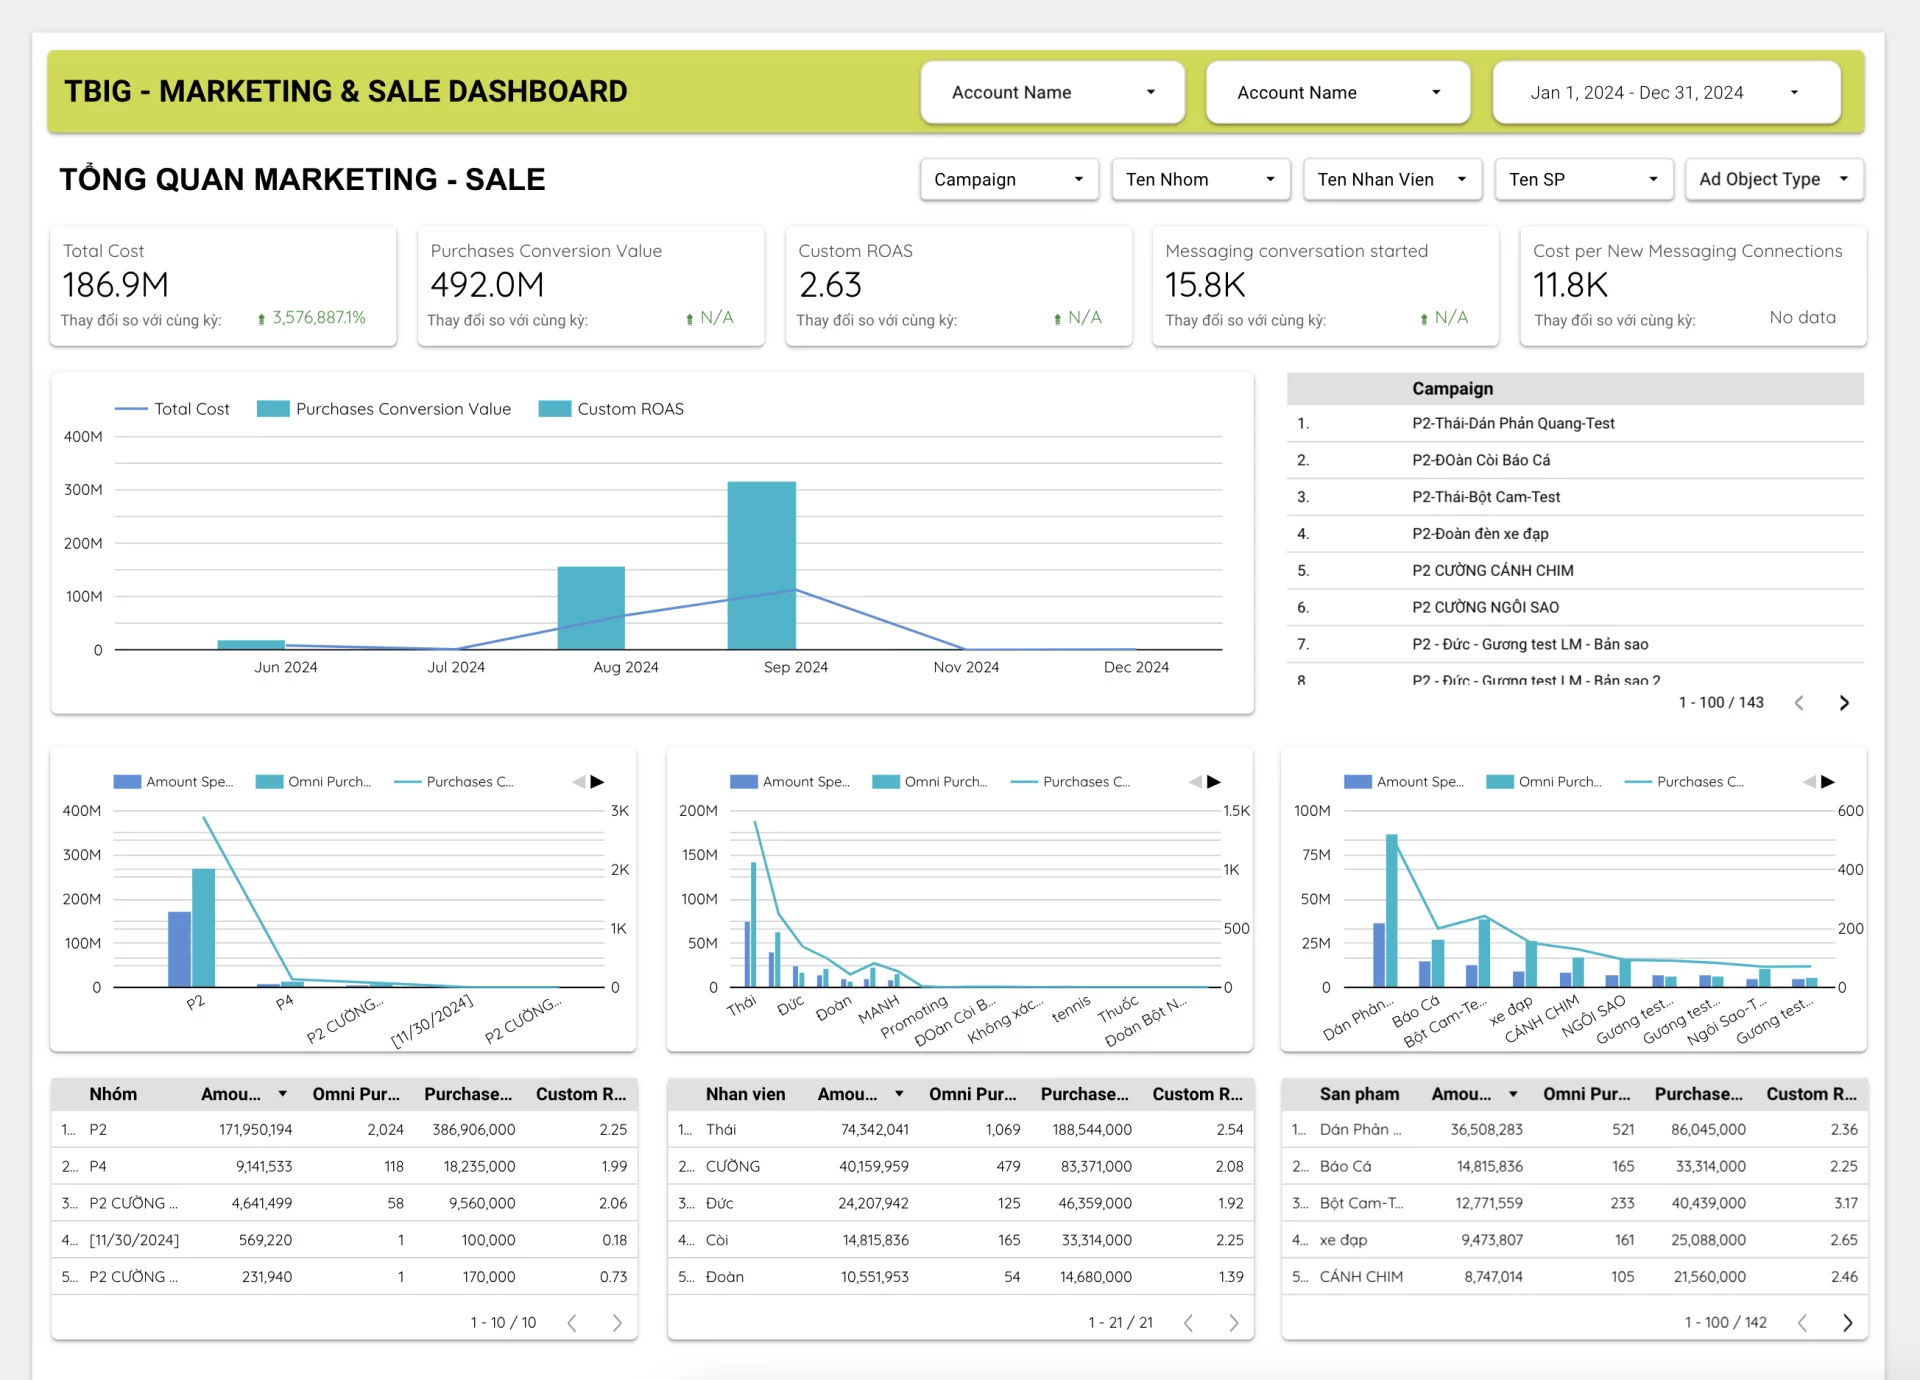Expand the Campaign filter dropdown
This screenshot has width=1920, height=1380.
(1009, 180)
